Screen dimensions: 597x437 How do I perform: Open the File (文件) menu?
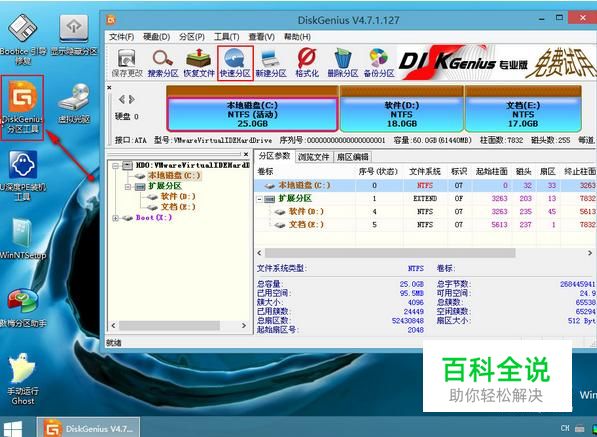point(122,37)
